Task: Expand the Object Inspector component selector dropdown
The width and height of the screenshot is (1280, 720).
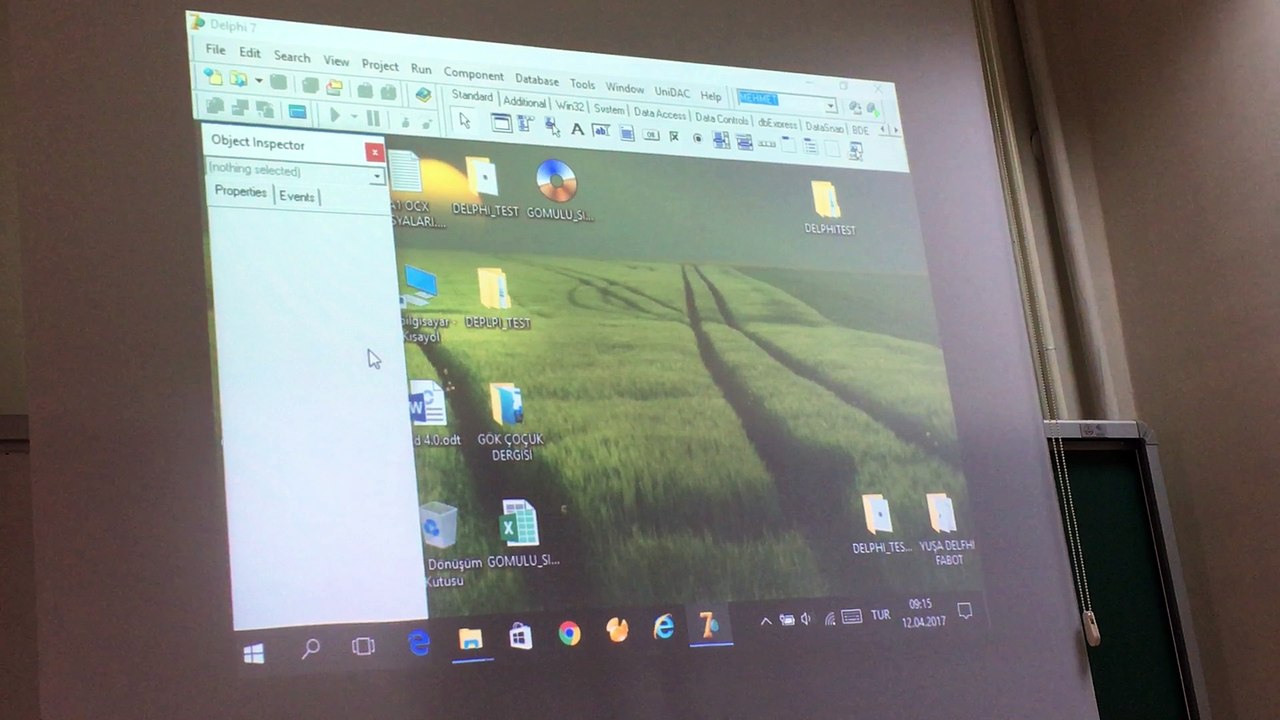Action: pos(377,177)
